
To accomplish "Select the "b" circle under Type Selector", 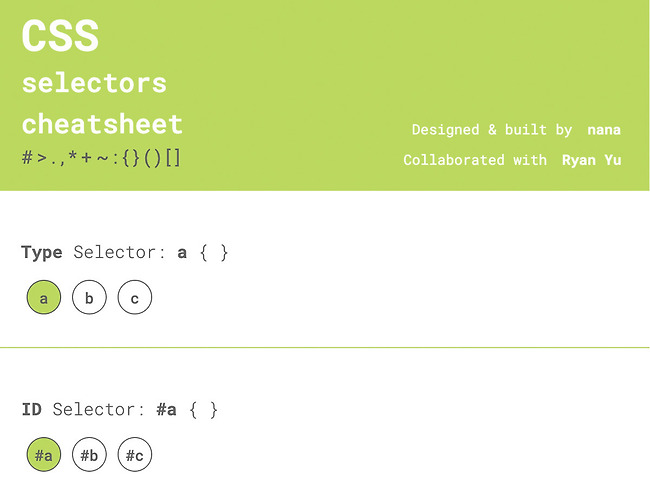I will tap(89, 298).
